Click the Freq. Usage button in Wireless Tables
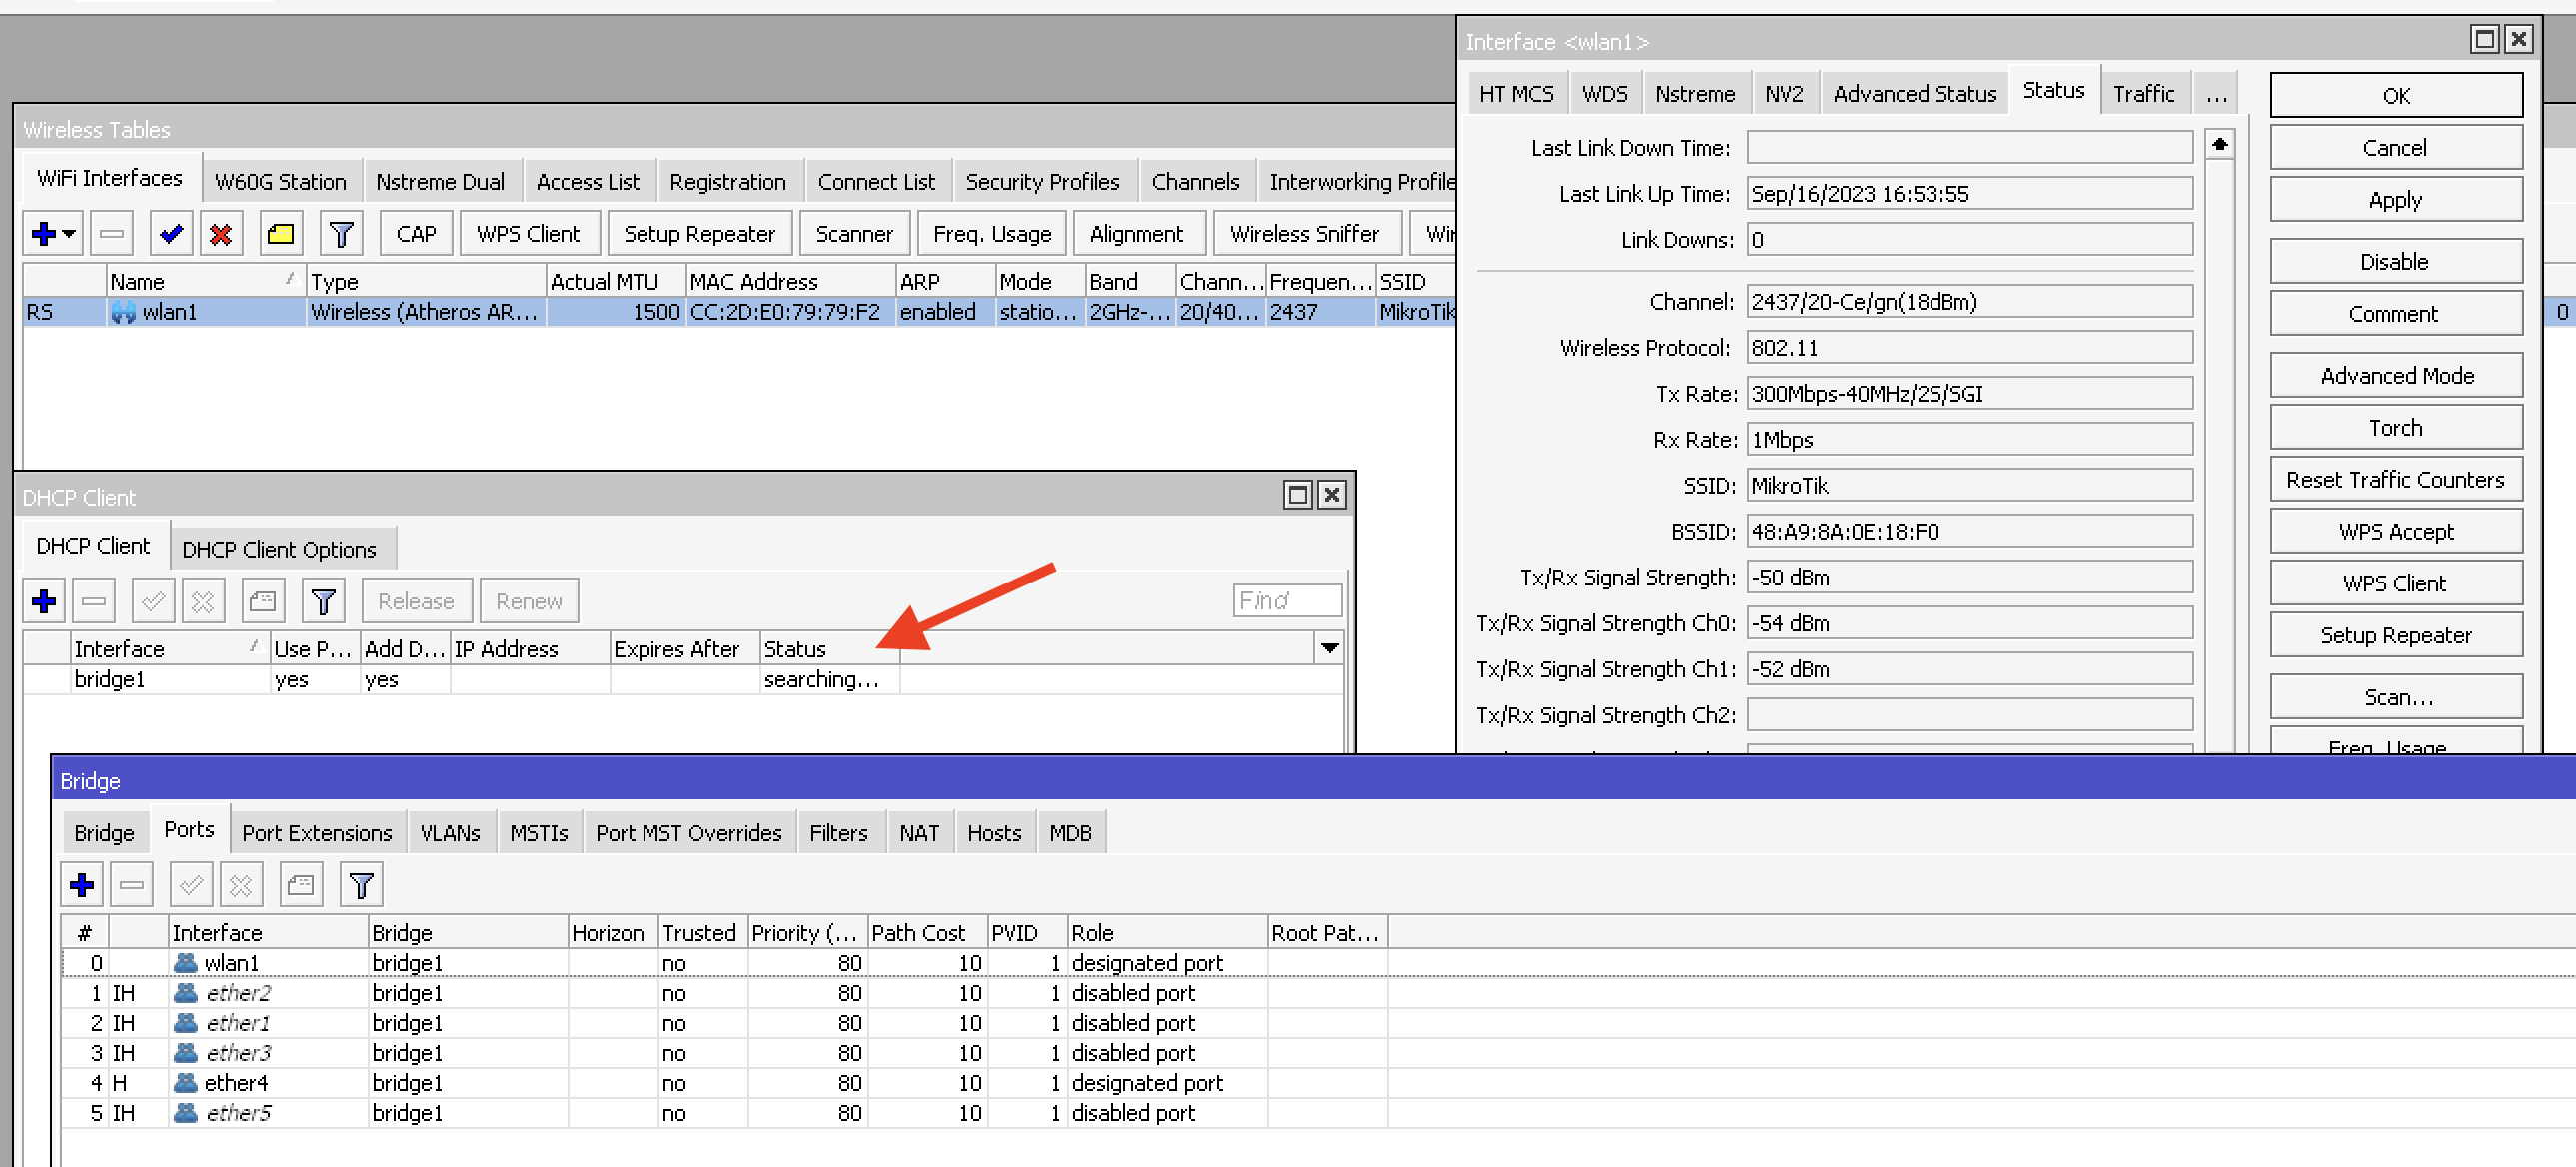This screenshot has width=2576, height=1167. 992,234
